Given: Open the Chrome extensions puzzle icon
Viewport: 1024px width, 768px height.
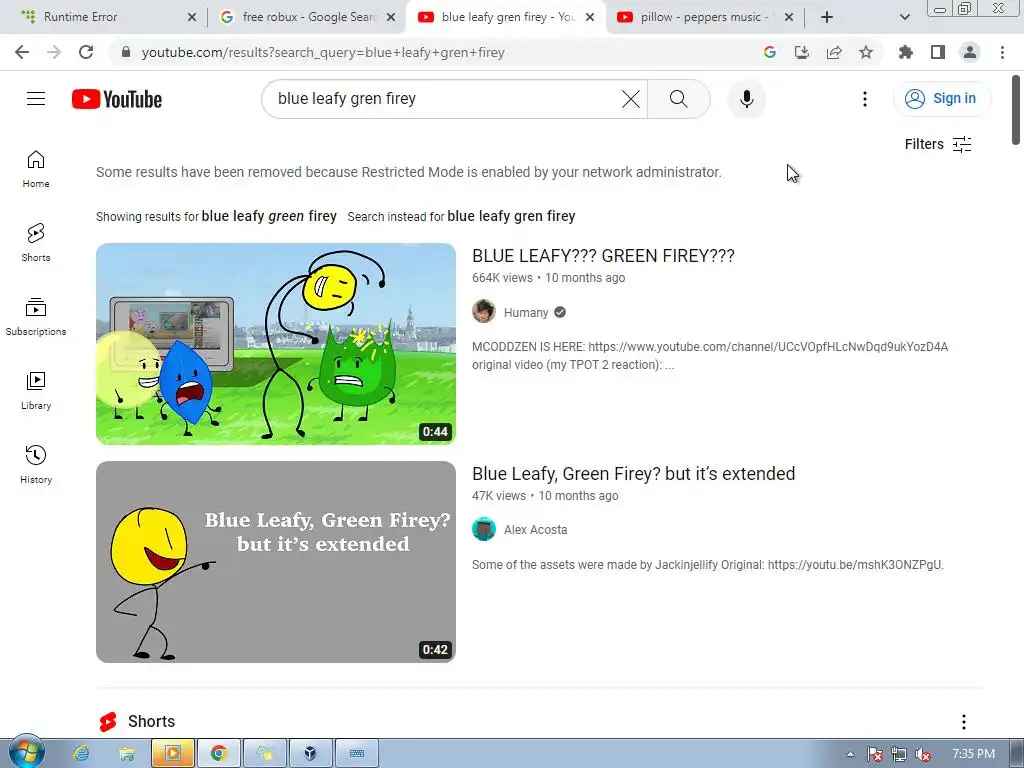Looking at the screenshot, I should pyautogui.click(x=906, y=52).
